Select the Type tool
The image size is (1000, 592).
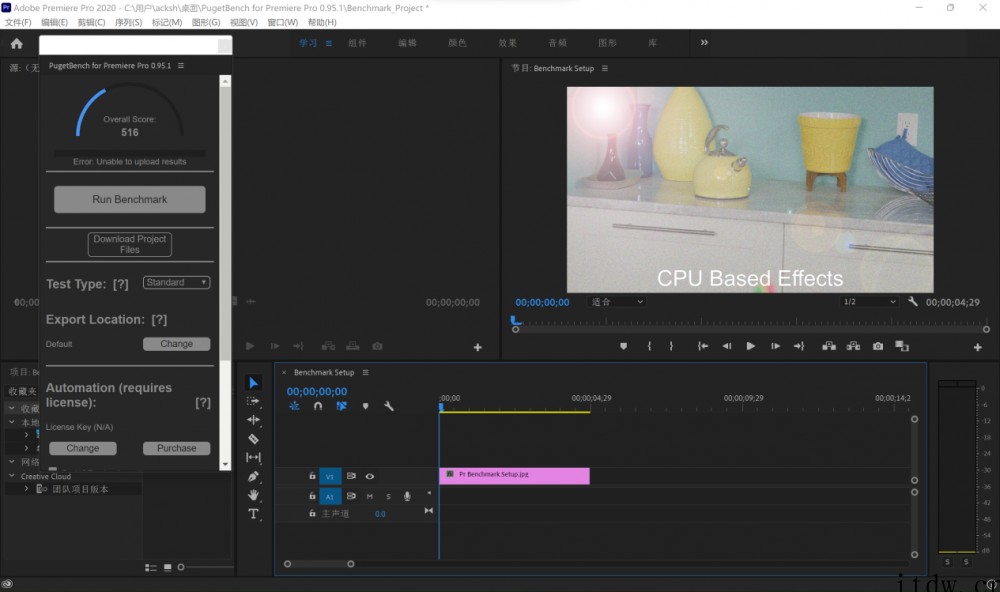pos(253,514)
